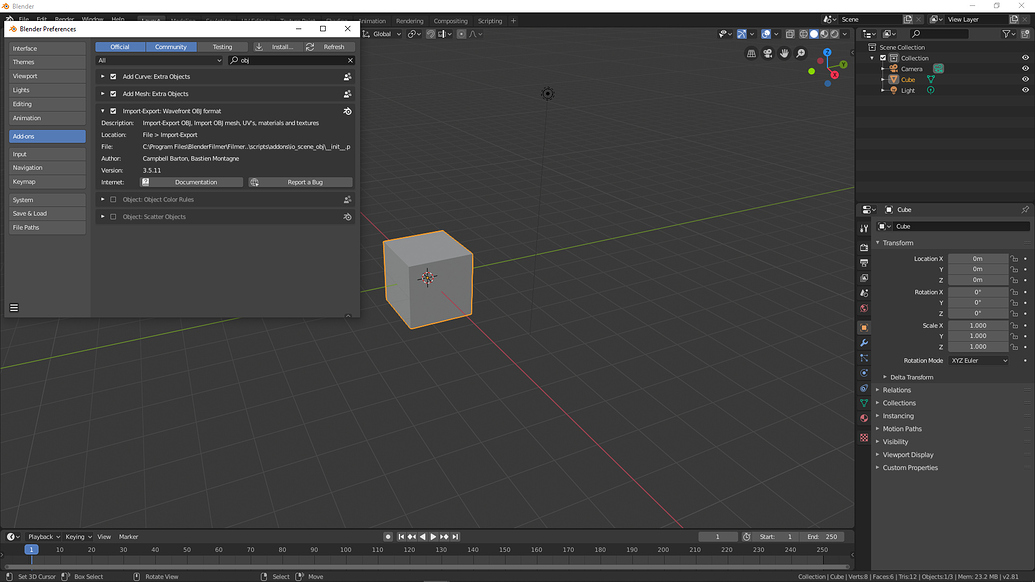This screenshot has width=1035, height=582.
Task: Open Render Properties in the properties editor
Action: 864,247
